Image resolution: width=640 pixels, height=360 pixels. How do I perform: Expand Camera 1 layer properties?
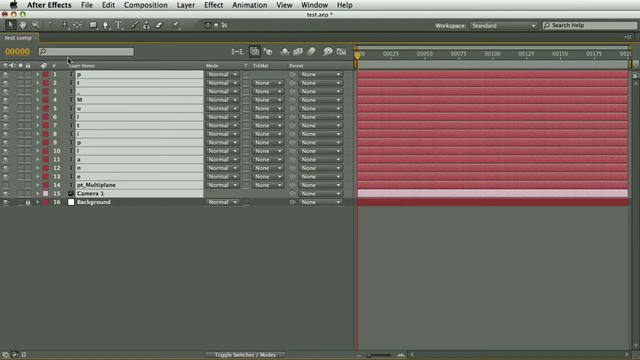click(38, 193)
